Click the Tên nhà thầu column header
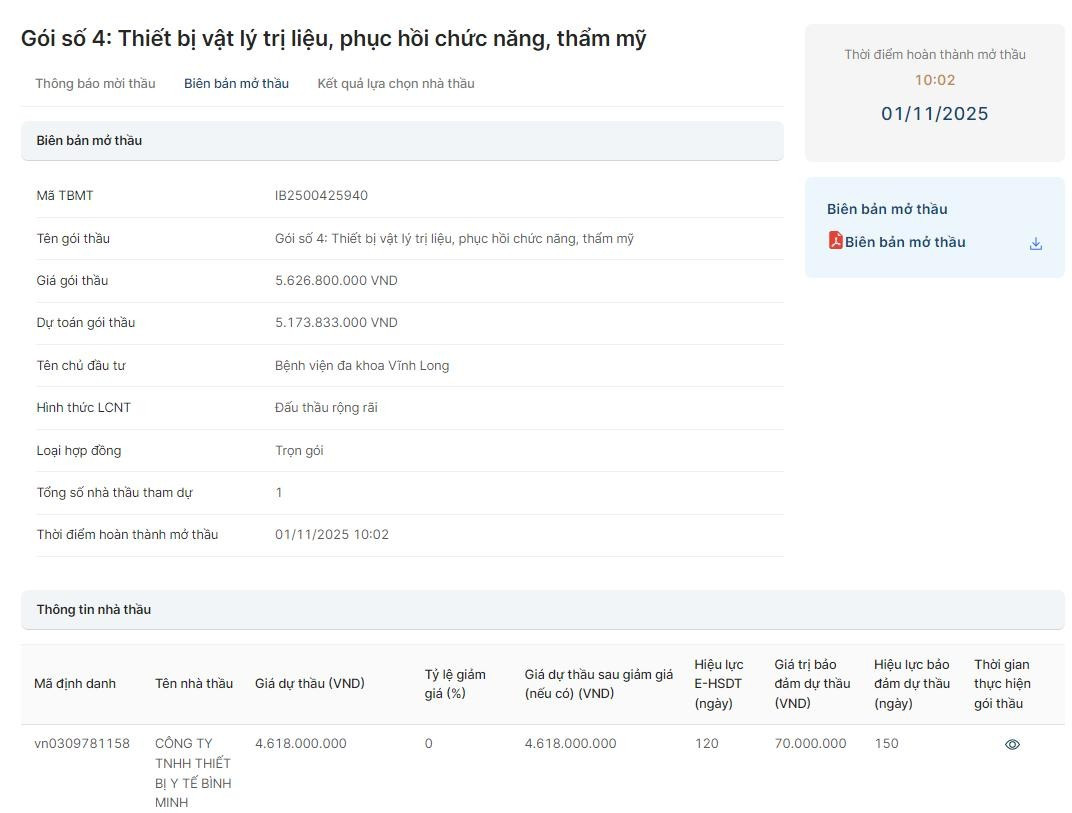The image size is (1072, 813). [x=194, y=684]
